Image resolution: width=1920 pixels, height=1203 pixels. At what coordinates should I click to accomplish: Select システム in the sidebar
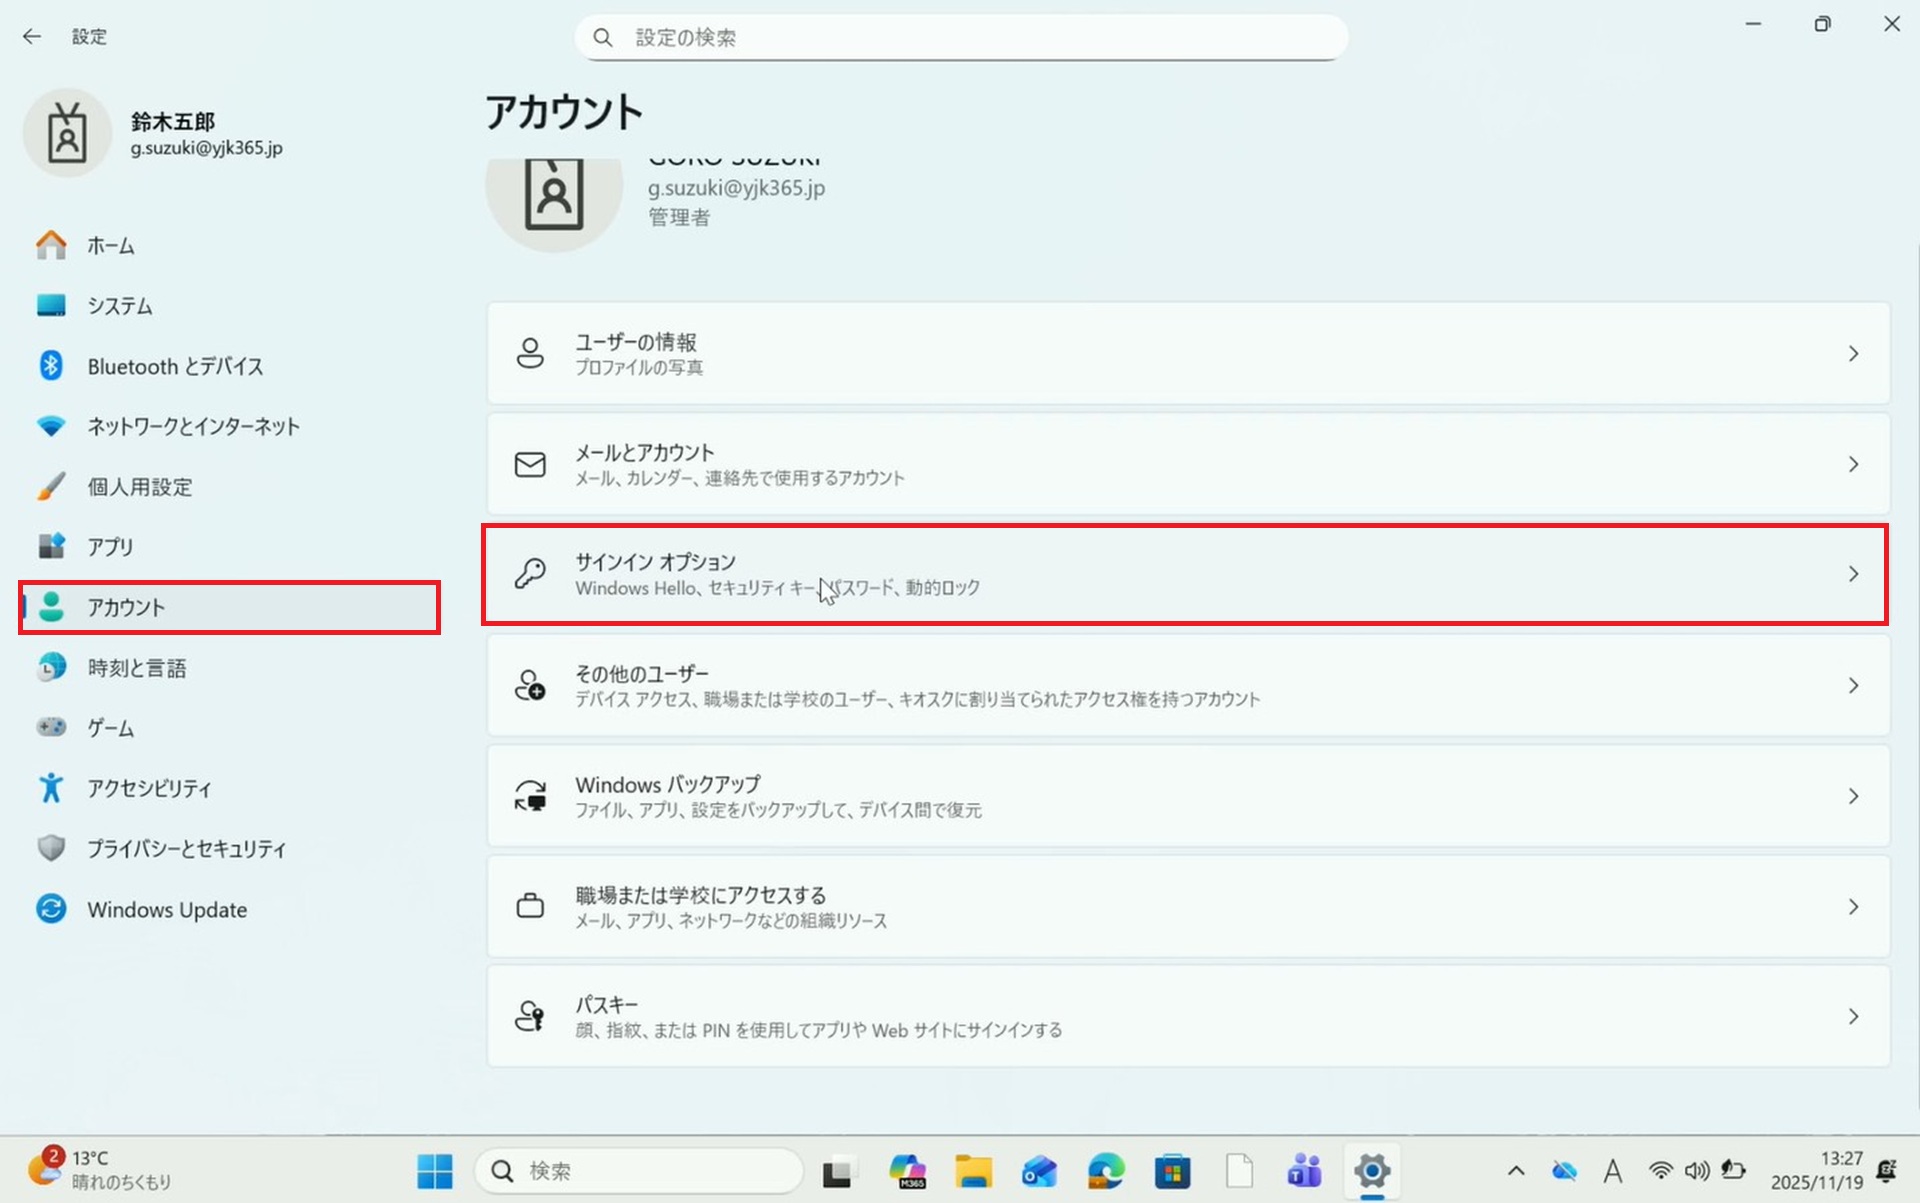pos(119,306)
